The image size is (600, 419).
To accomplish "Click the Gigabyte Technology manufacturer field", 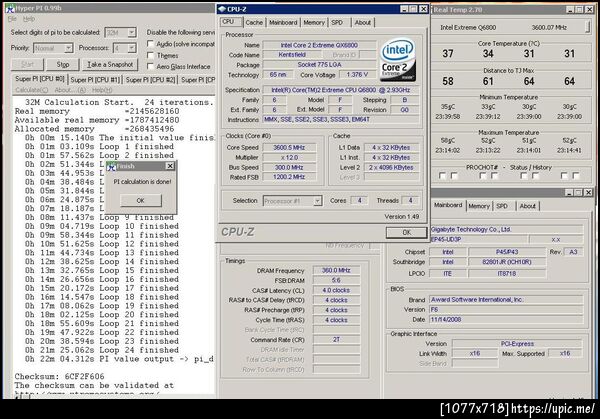I will (506, 230).
